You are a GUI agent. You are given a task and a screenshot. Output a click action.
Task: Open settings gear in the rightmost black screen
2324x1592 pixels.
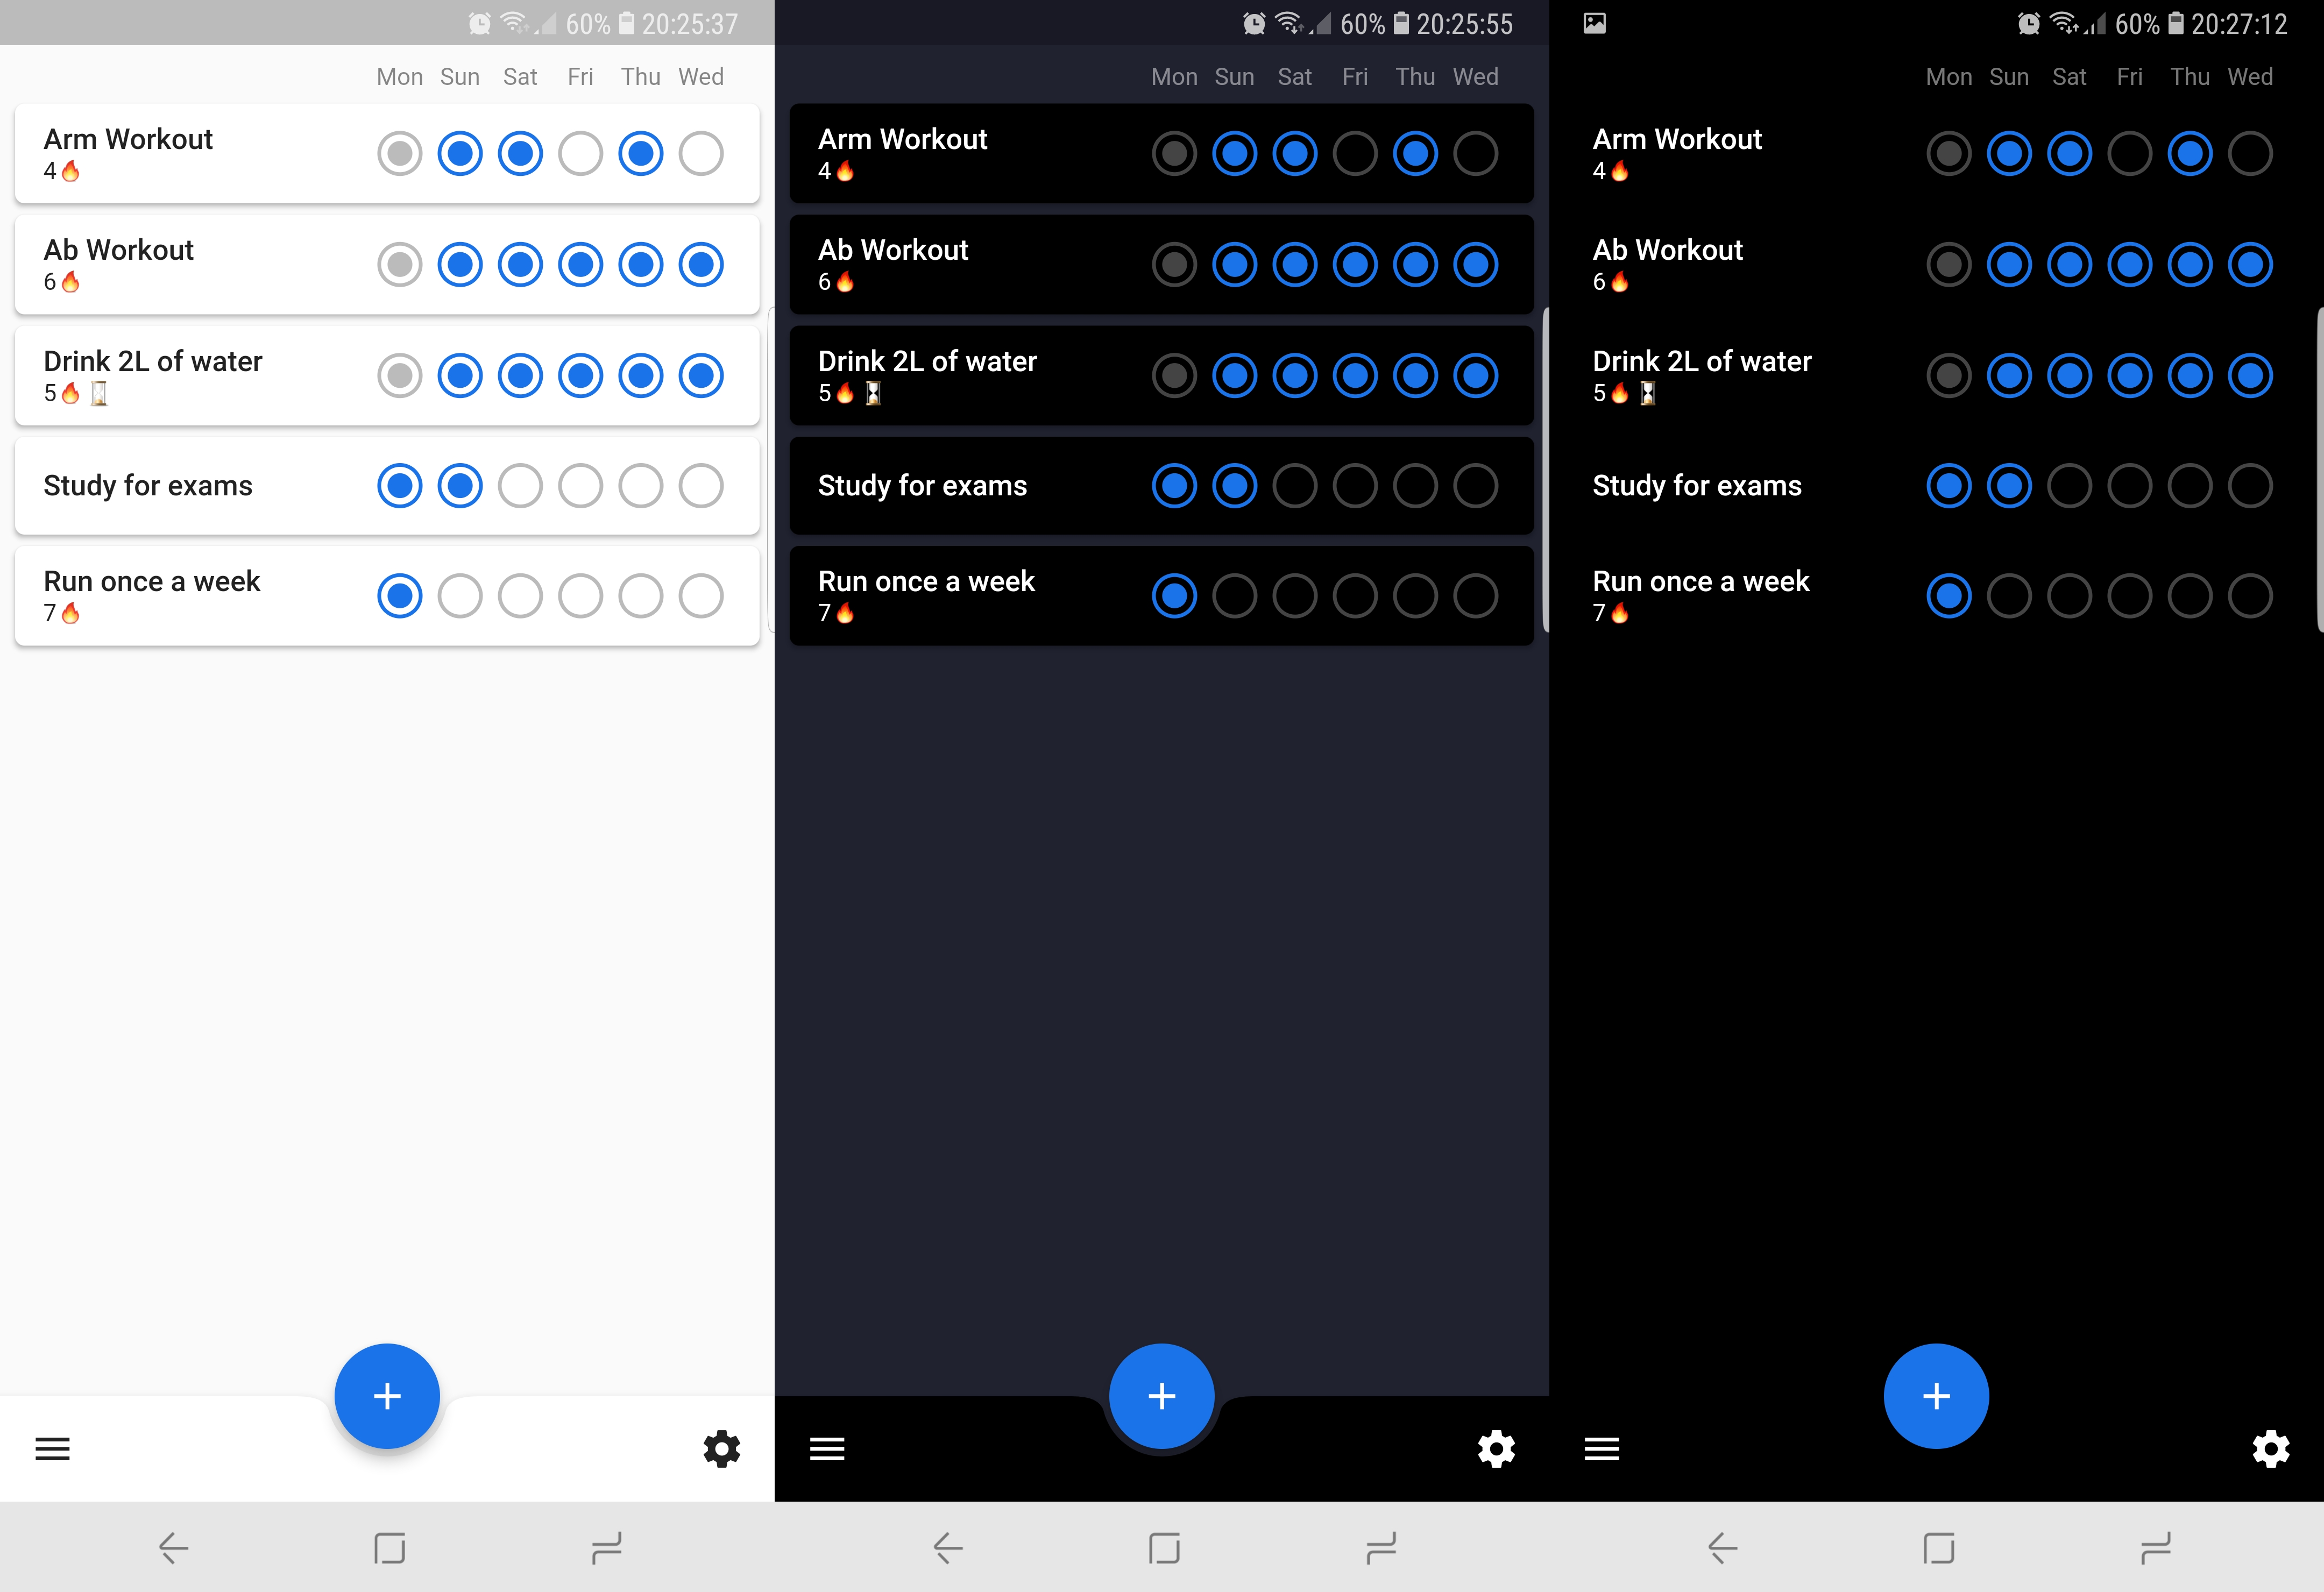[x=2270, y=1448]
